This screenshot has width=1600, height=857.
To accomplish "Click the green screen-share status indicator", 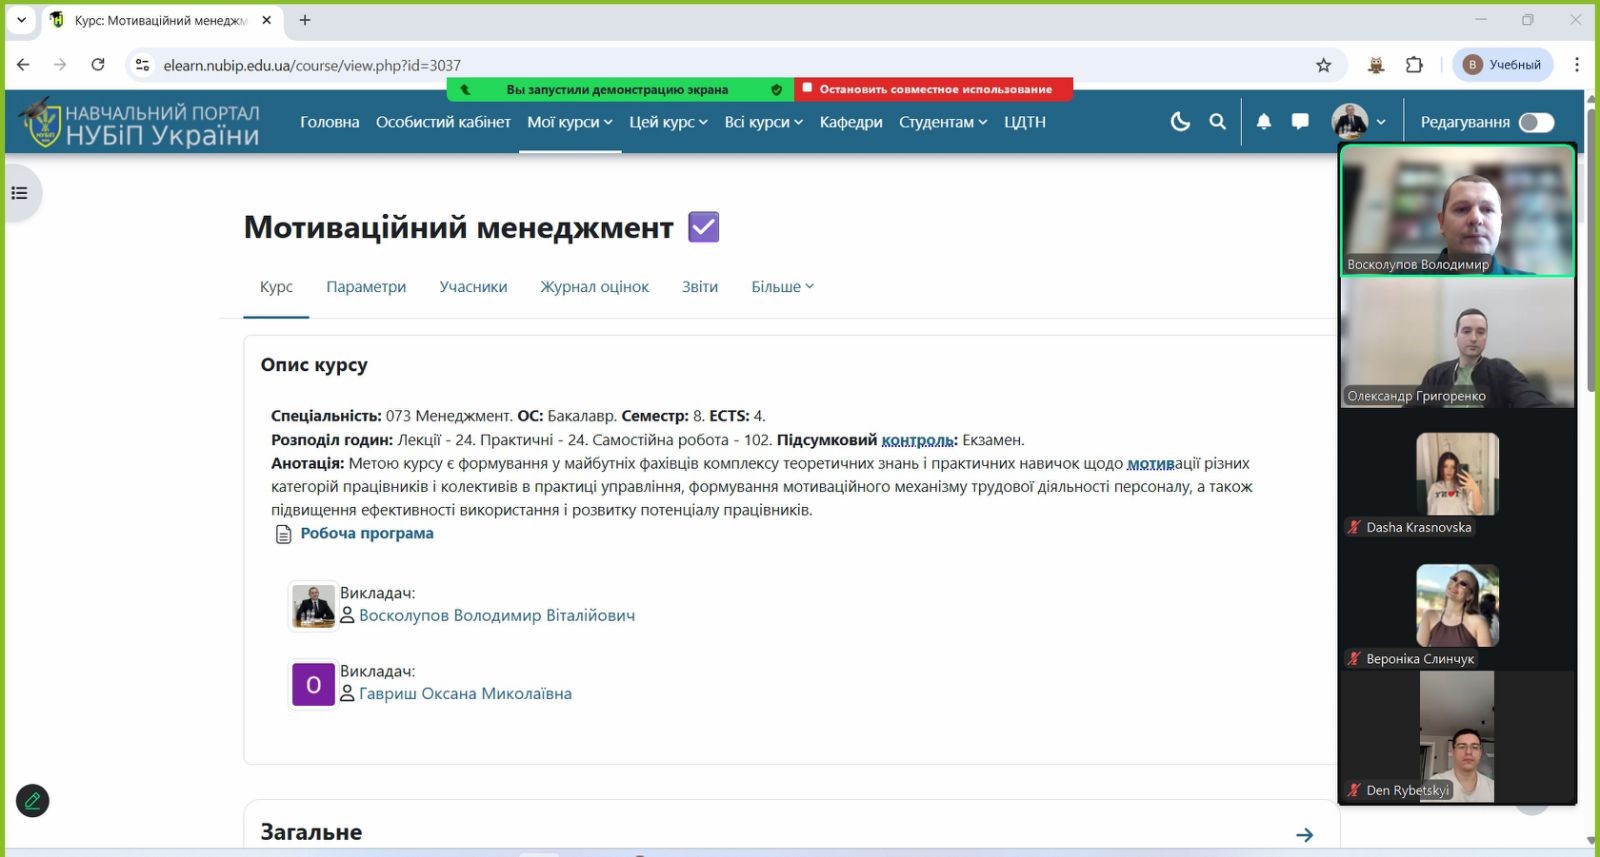I will (x=620, y=89).
